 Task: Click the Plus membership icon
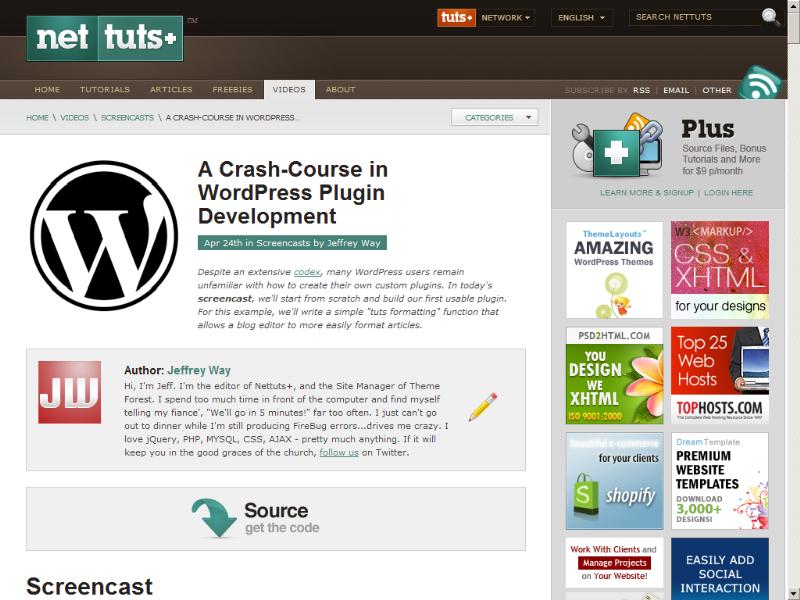616,146
